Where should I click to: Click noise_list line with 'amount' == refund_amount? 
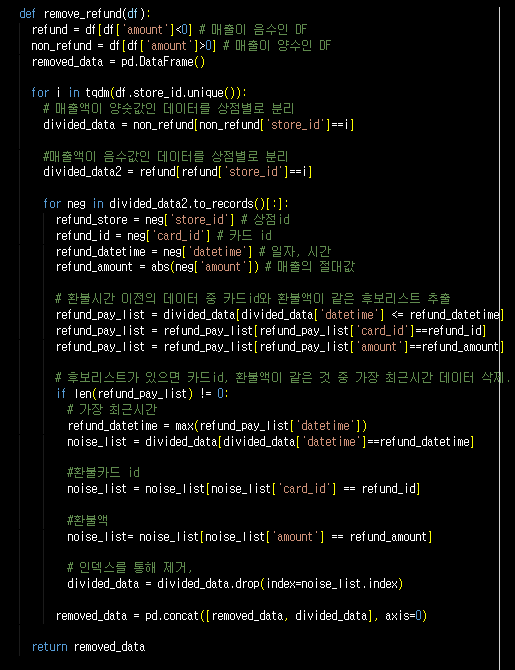(x=250, y=537)
